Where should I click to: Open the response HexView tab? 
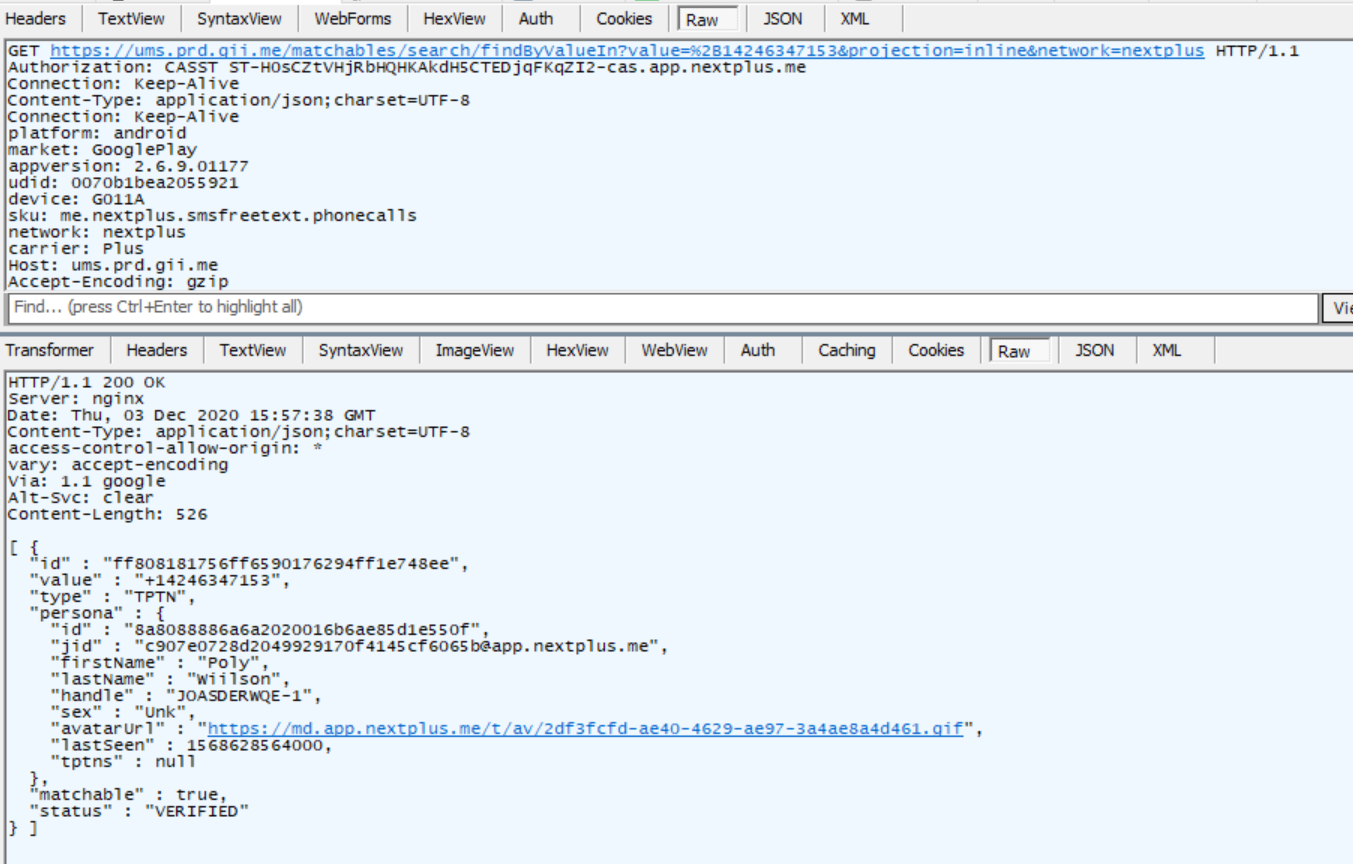tap(577, 350)
